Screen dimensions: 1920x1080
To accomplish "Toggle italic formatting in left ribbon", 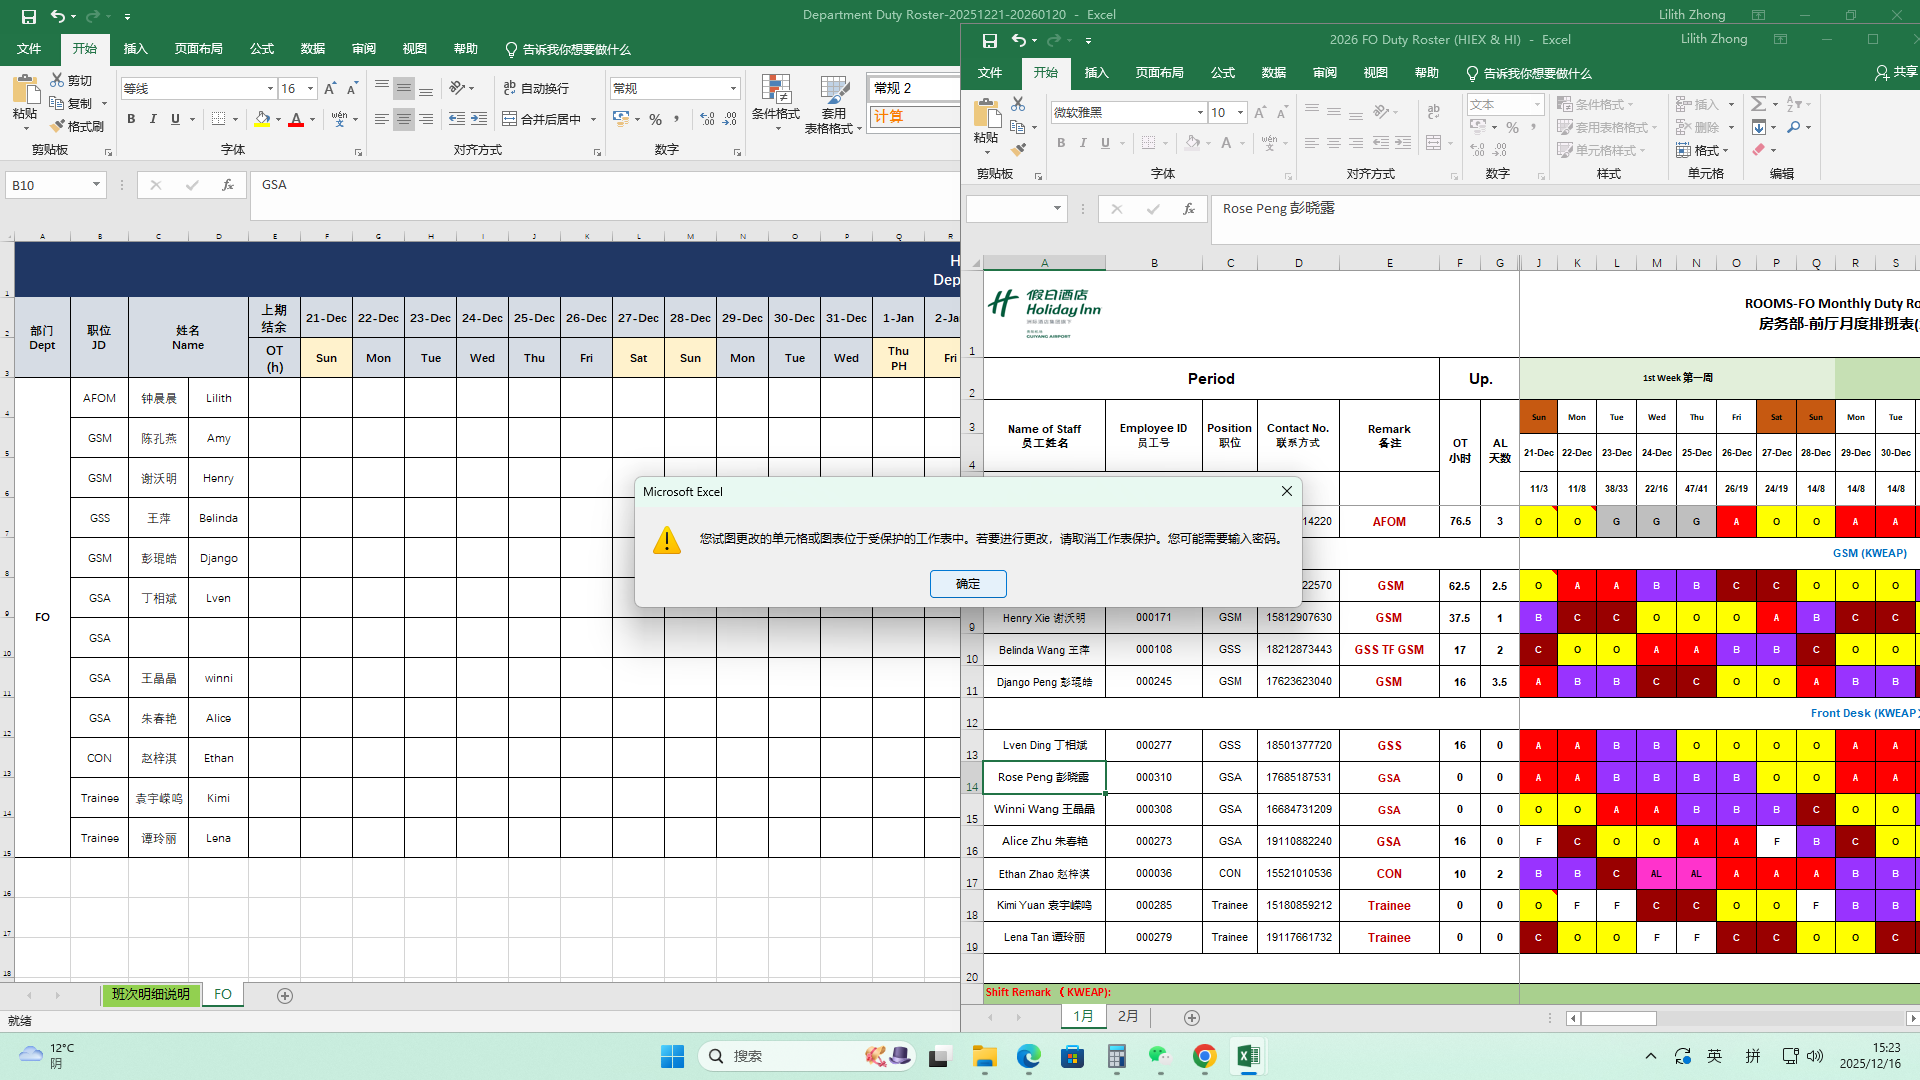I will coord(153,119).
